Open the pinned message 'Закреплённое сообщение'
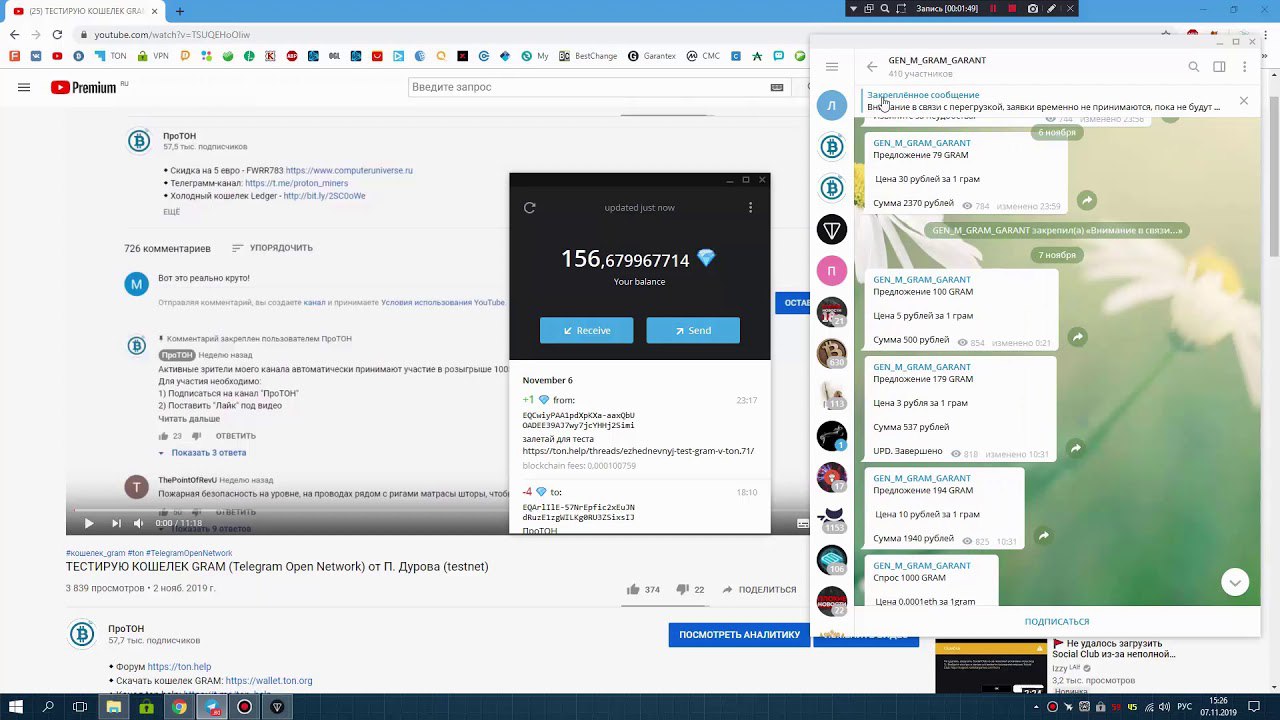 tap(1045, 101)
